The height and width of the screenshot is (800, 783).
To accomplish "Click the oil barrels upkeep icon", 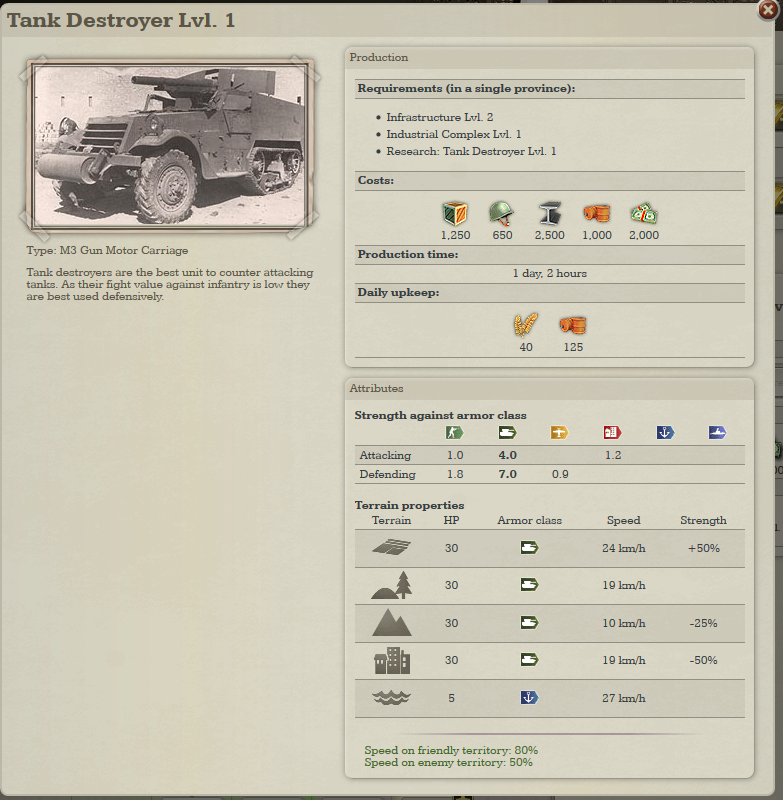I will [573, 325].
